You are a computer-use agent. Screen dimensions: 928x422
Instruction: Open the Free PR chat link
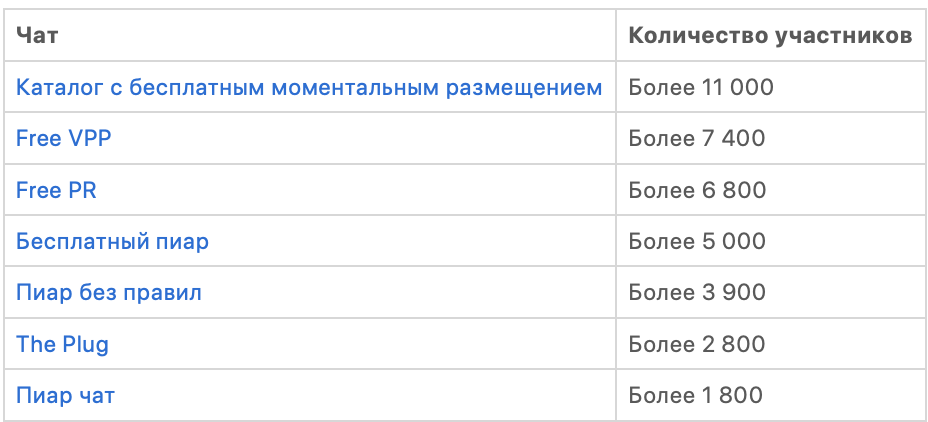56,190
